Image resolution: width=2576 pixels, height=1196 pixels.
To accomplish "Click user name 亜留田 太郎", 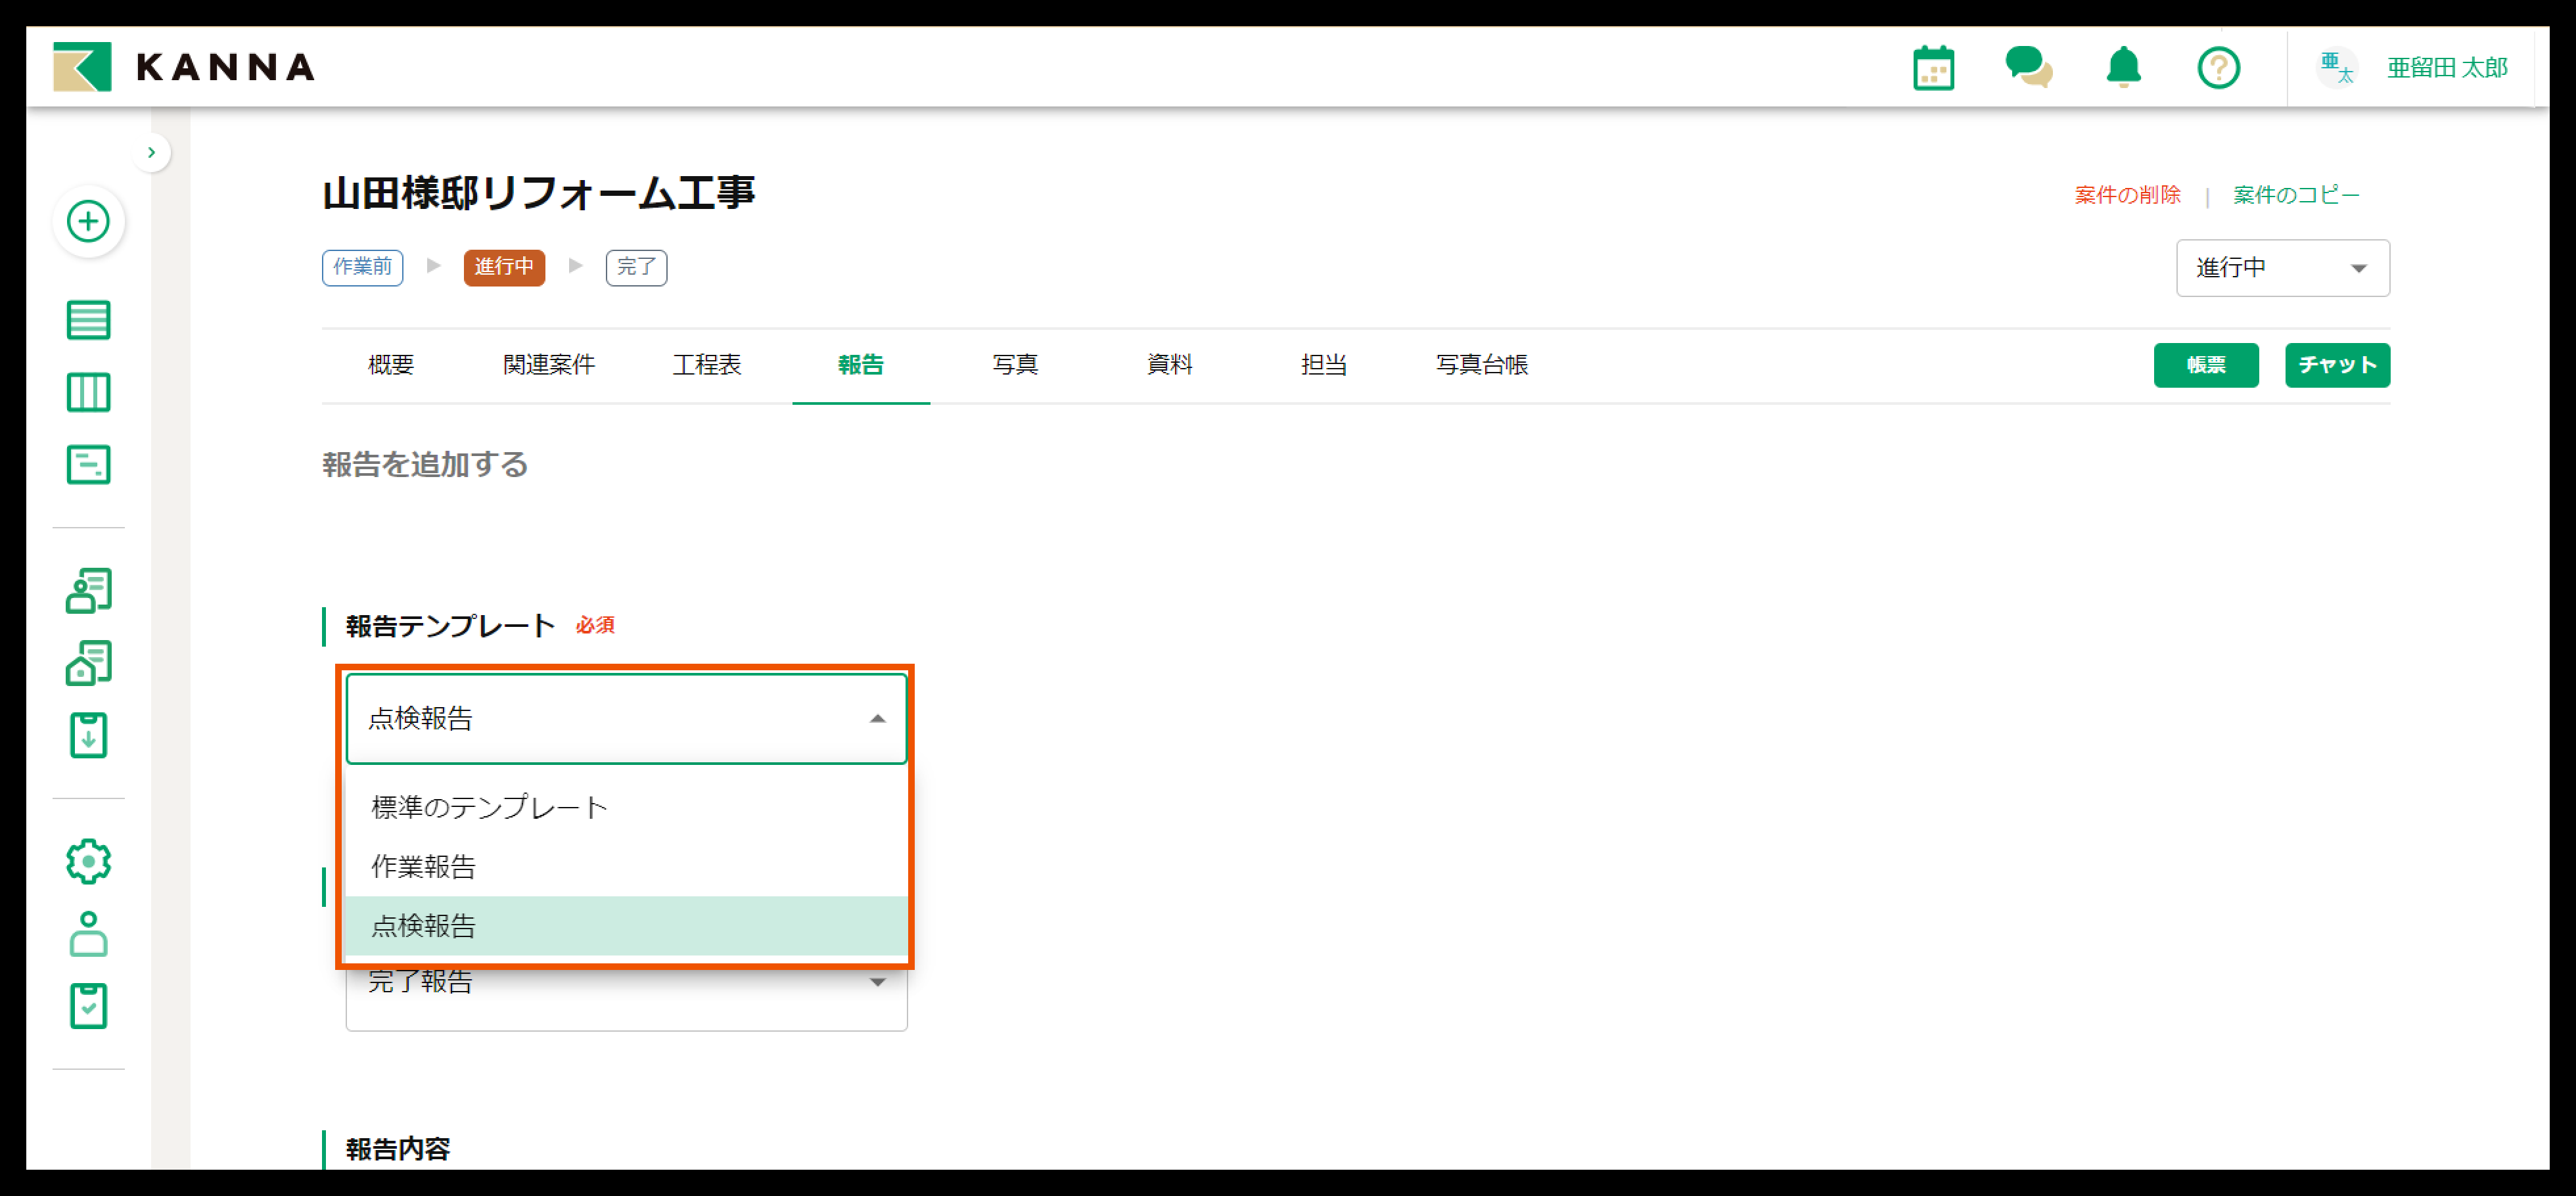I will pyautogui.click(x=2447, y=68).
